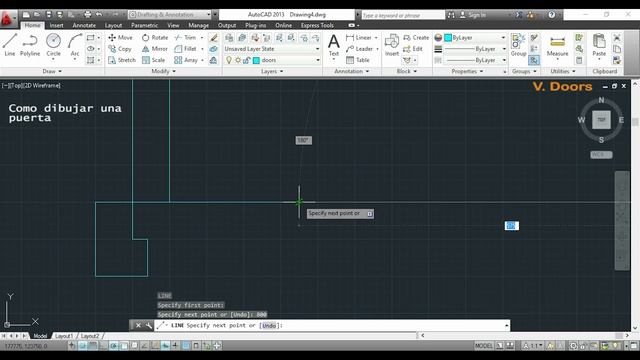Click the Text annotation tool
Image resolution: width=640 pixels, height=360 pixels.
click(333, 45)
